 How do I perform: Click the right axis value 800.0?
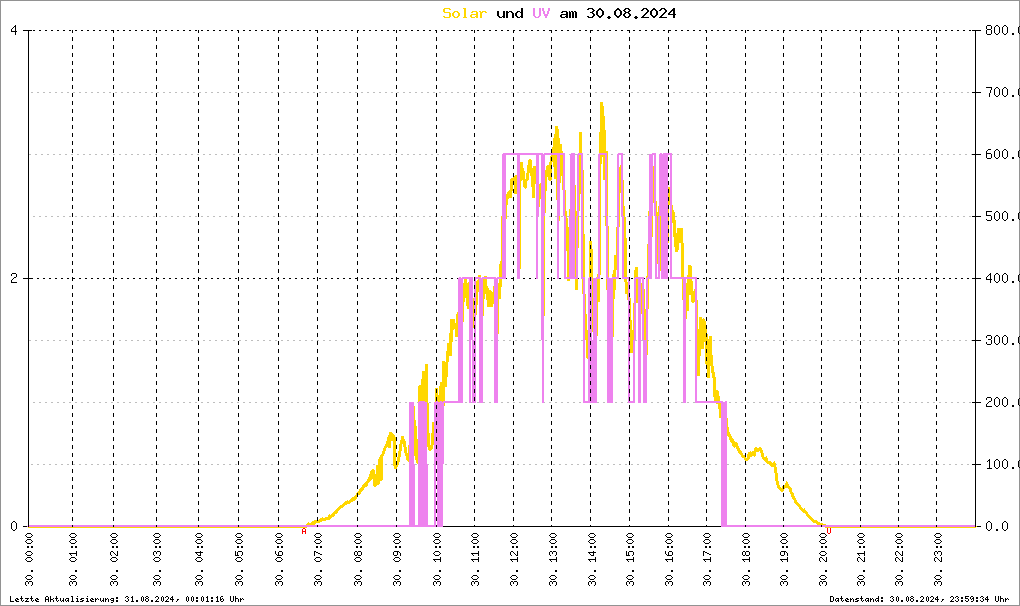1002,31
